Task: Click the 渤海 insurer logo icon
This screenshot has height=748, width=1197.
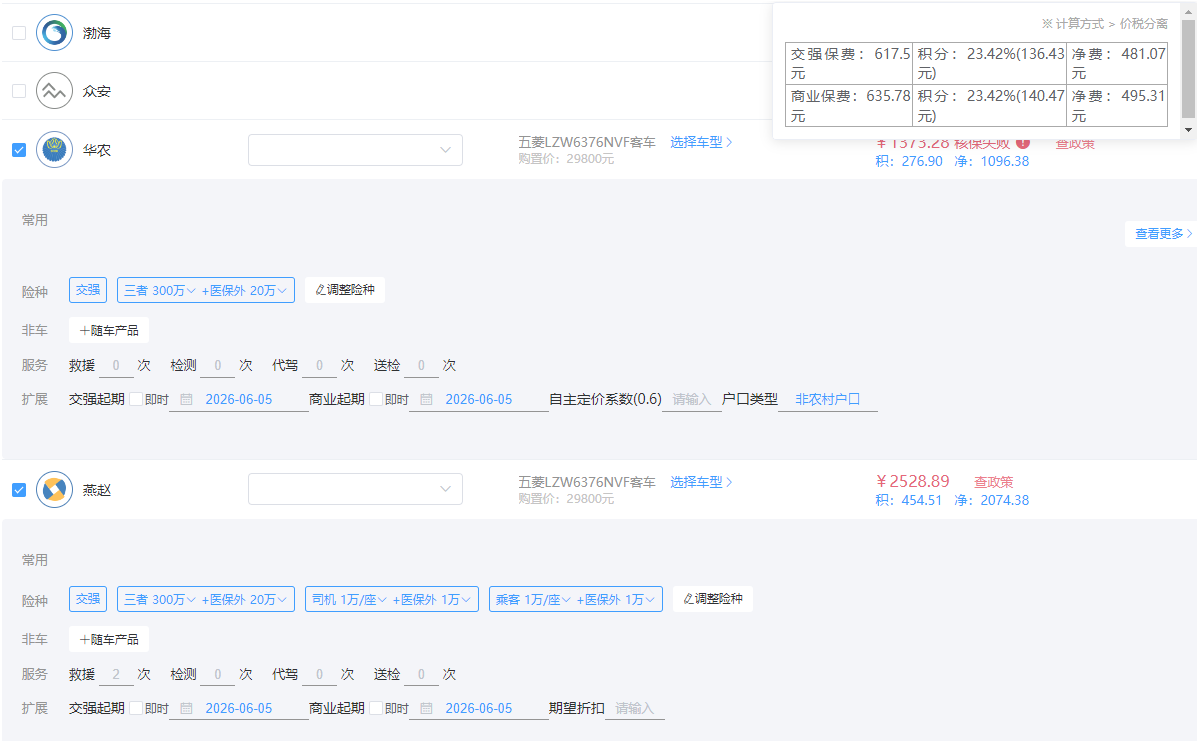Action: click(x=54, y=33)
